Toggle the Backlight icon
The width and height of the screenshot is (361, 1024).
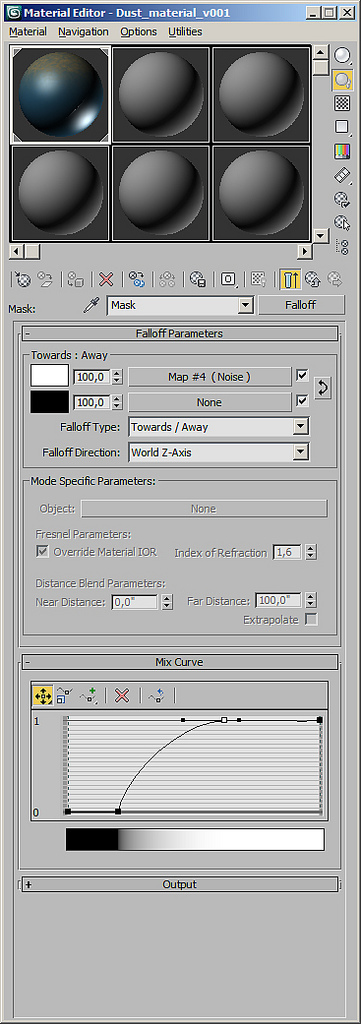[342, 80]
